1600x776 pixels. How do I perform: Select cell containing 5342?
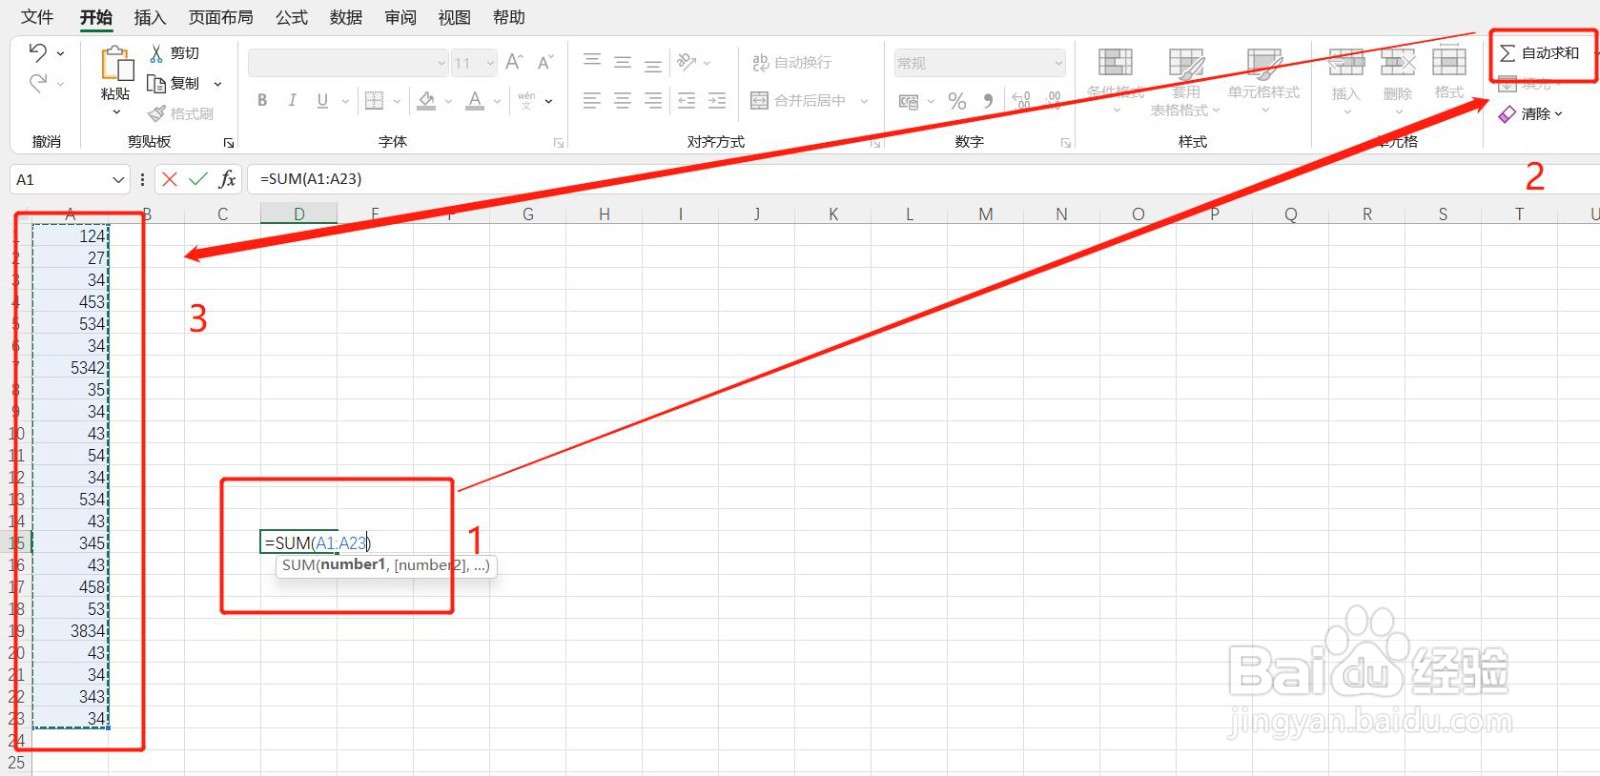tap(70, 368)
